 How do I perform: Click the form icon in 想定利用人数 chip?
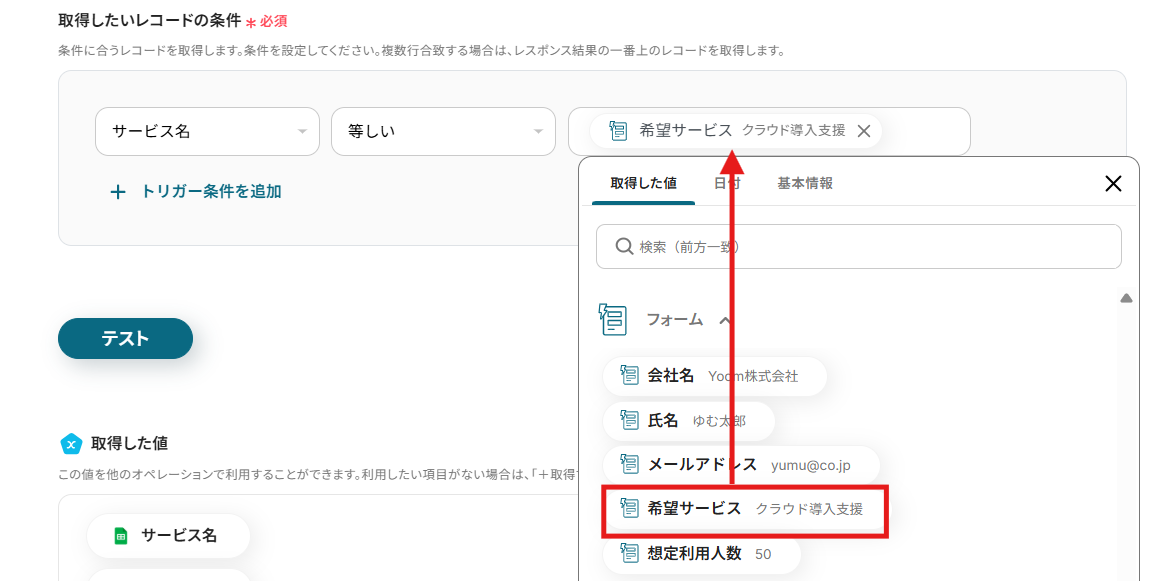630,553
